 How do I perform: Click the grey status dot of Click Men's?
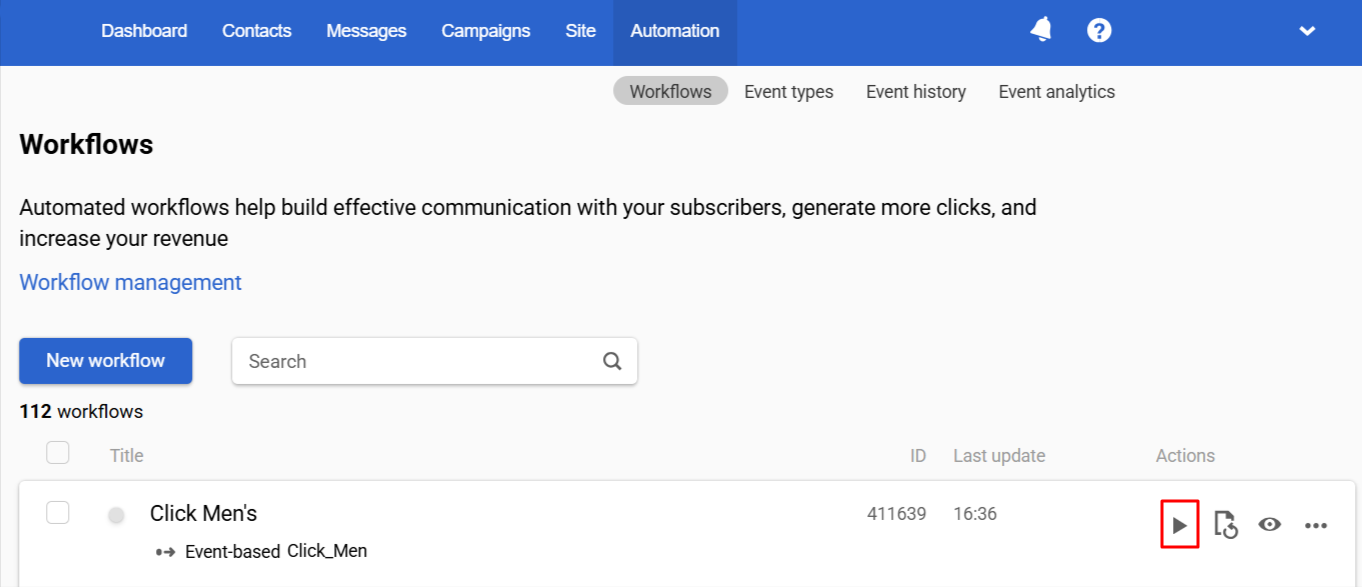tap(116, 516)
